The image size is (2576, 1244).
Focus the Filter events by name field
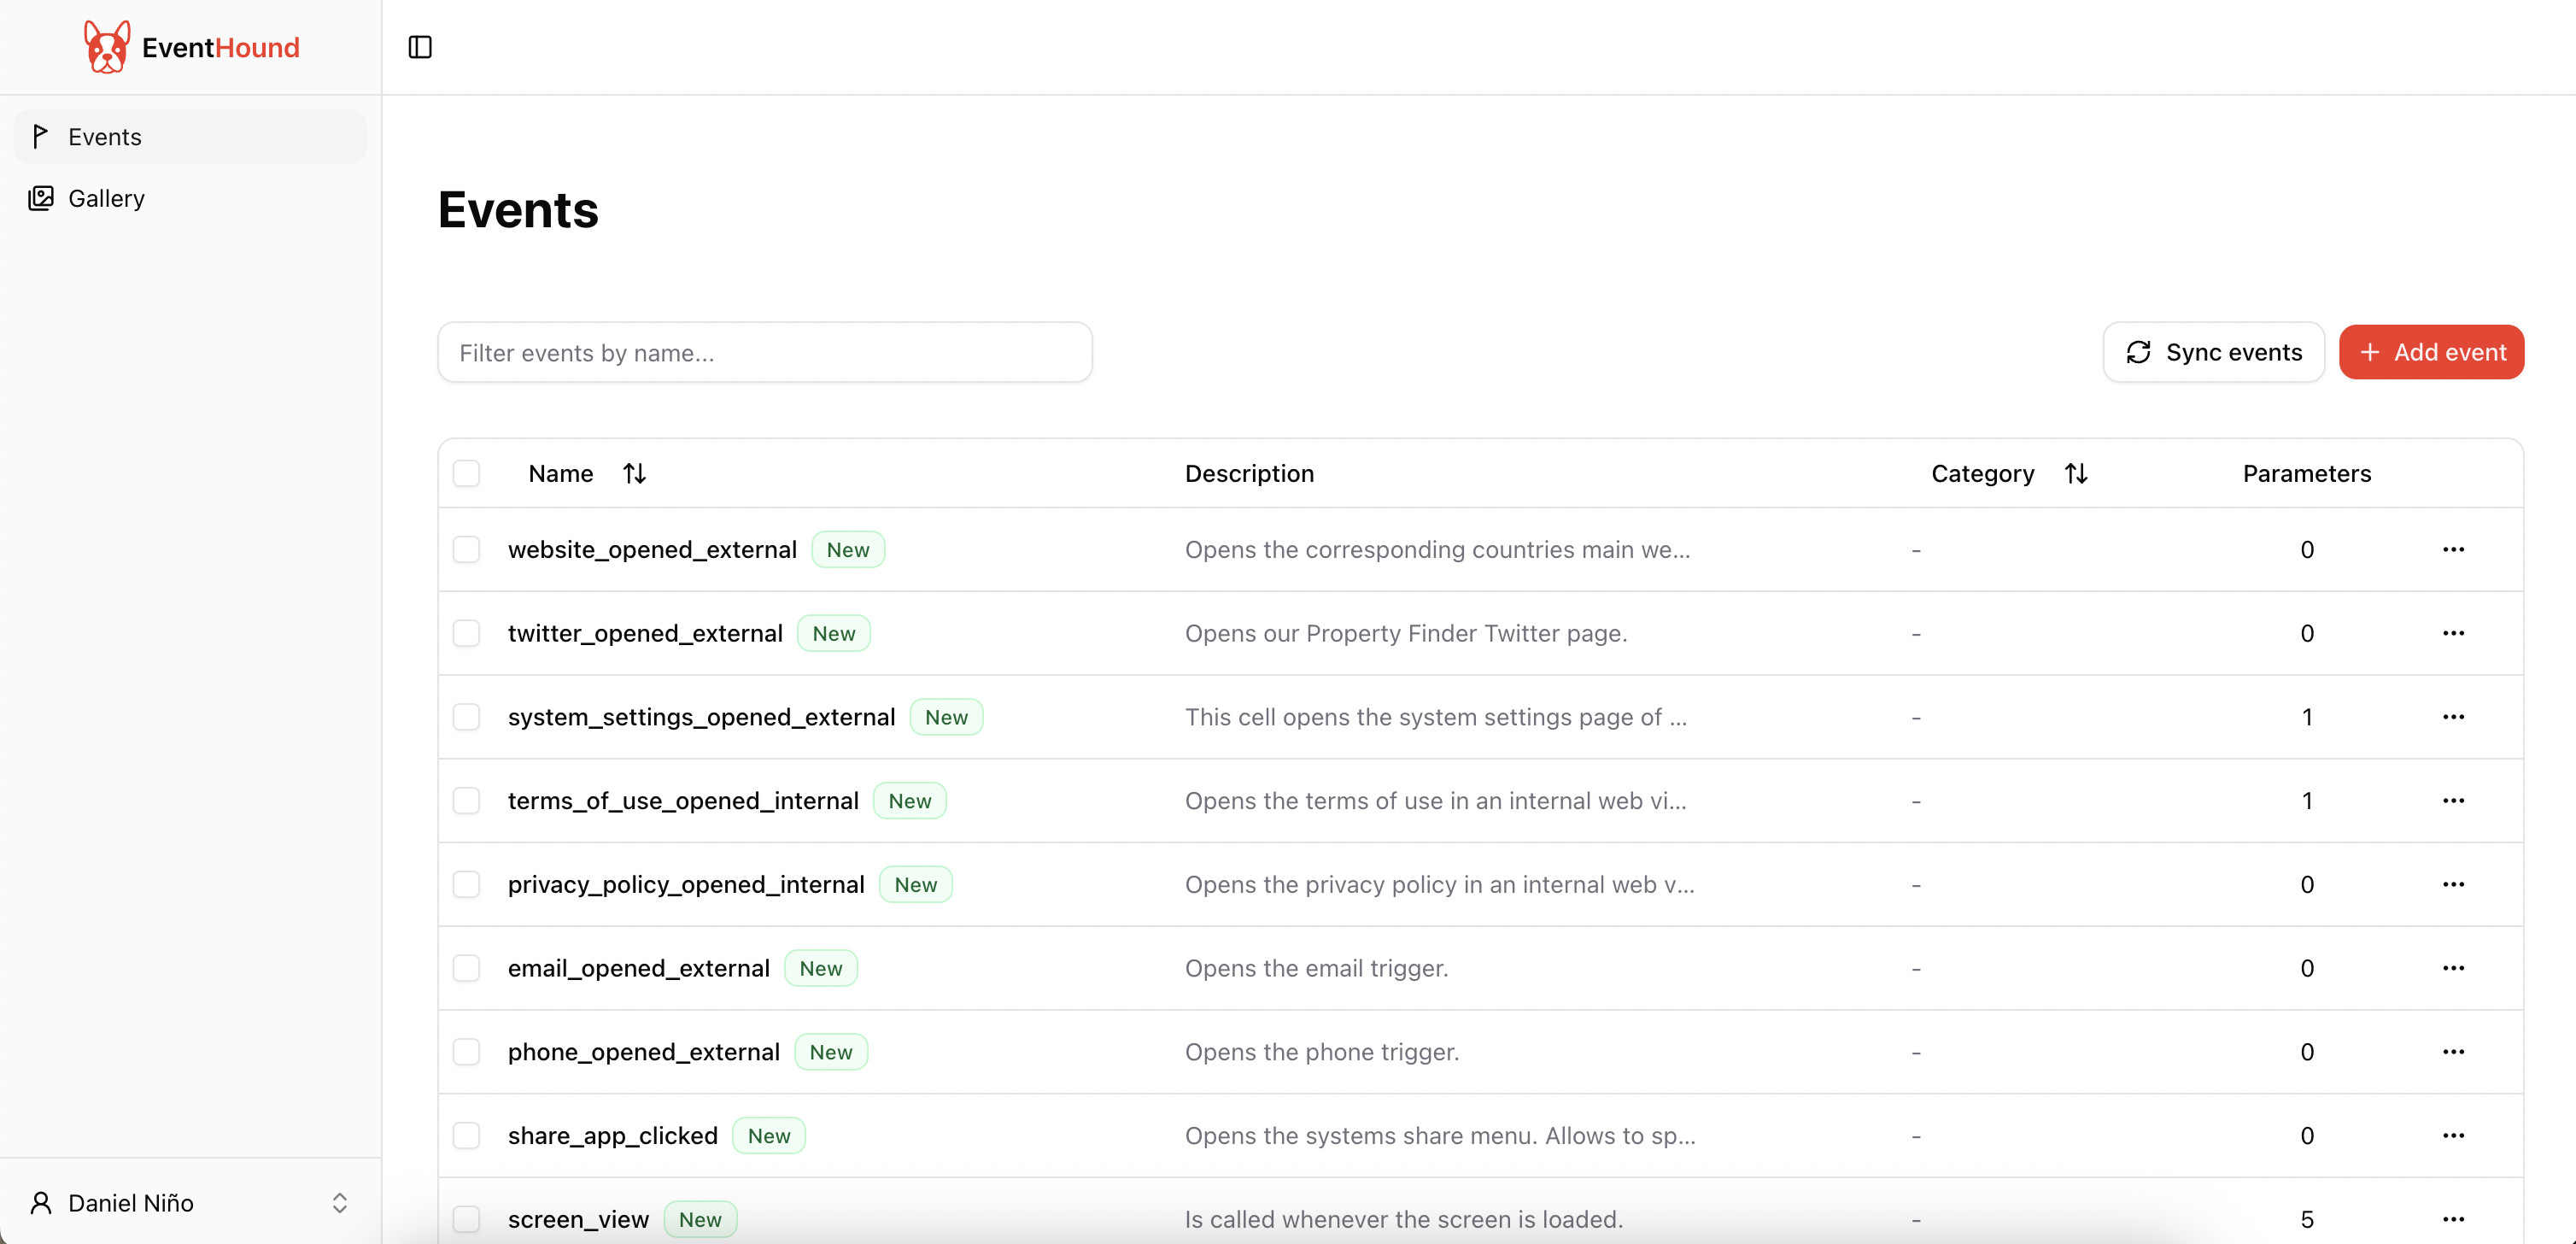click(x=765, y=352)
